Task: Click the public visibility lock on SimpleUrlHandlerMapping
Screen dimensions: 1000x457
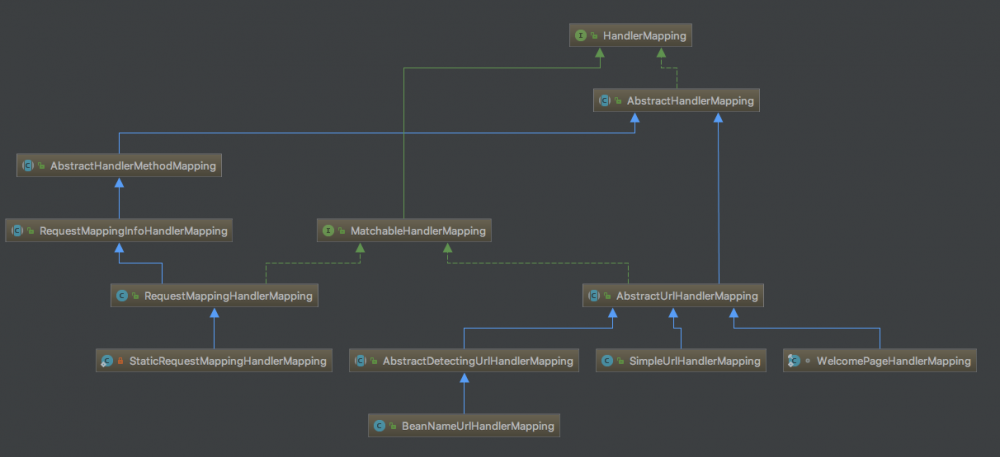Action: 621,361
